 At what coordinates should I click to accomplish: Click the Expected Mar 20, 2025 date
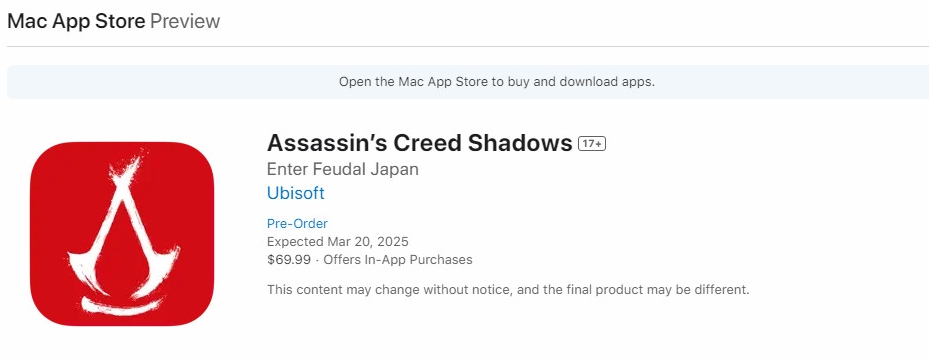click(338, 242)
